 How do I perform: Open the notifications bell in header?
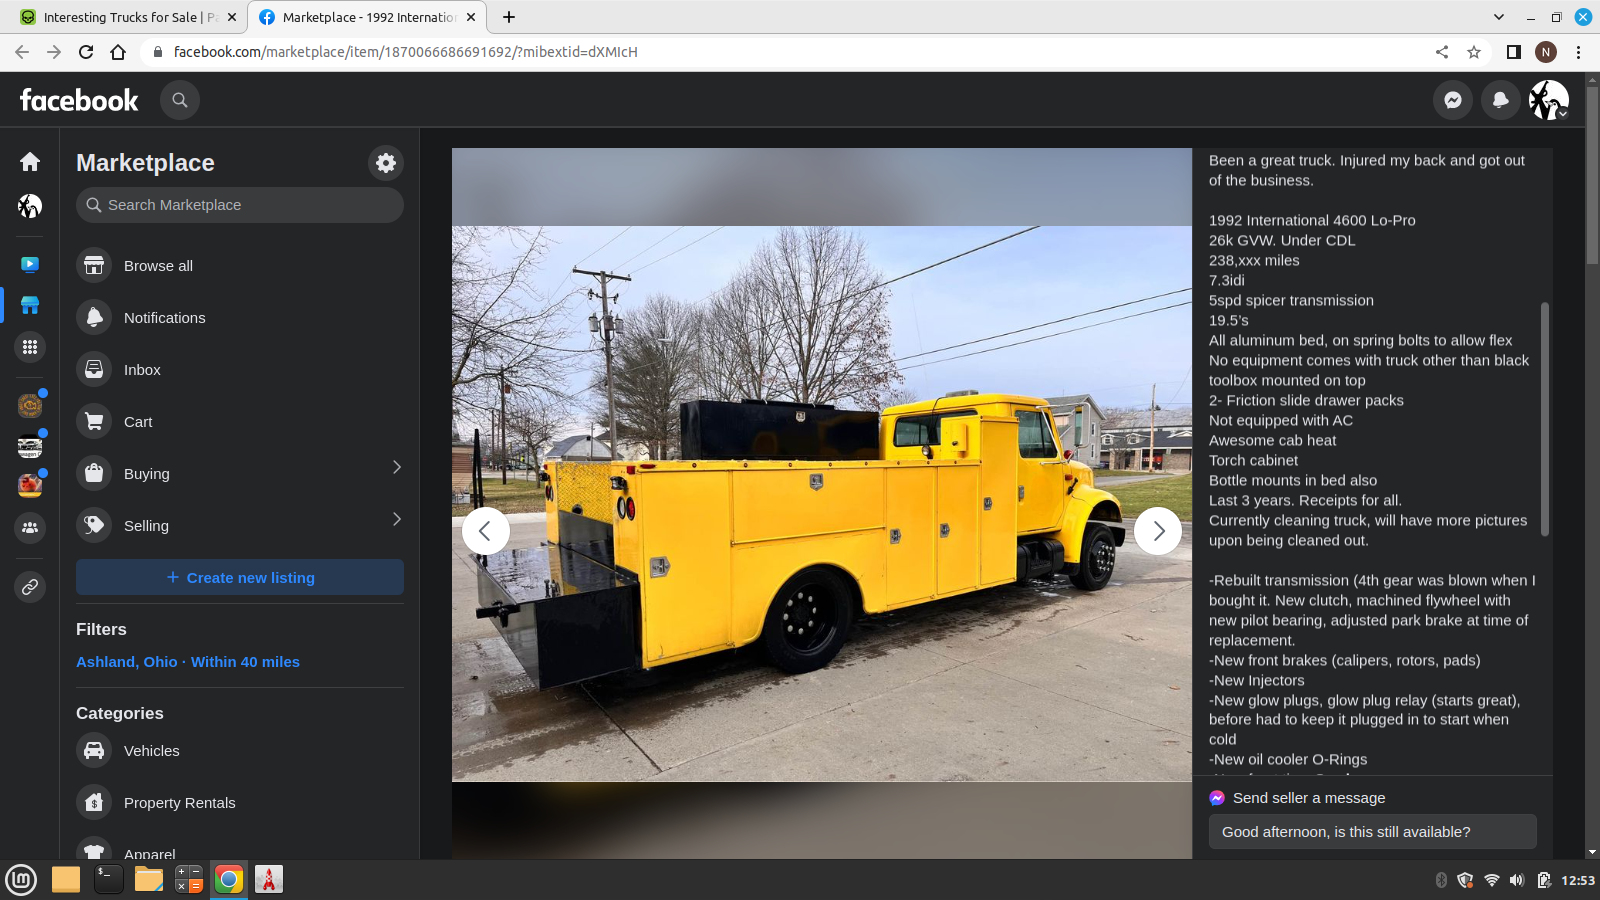pyautogui.click(x=1501, y=100)
